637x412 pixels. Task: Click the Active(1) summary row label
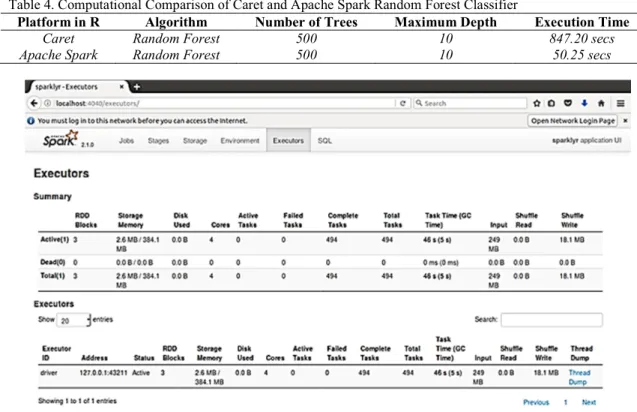pos(54,240)
